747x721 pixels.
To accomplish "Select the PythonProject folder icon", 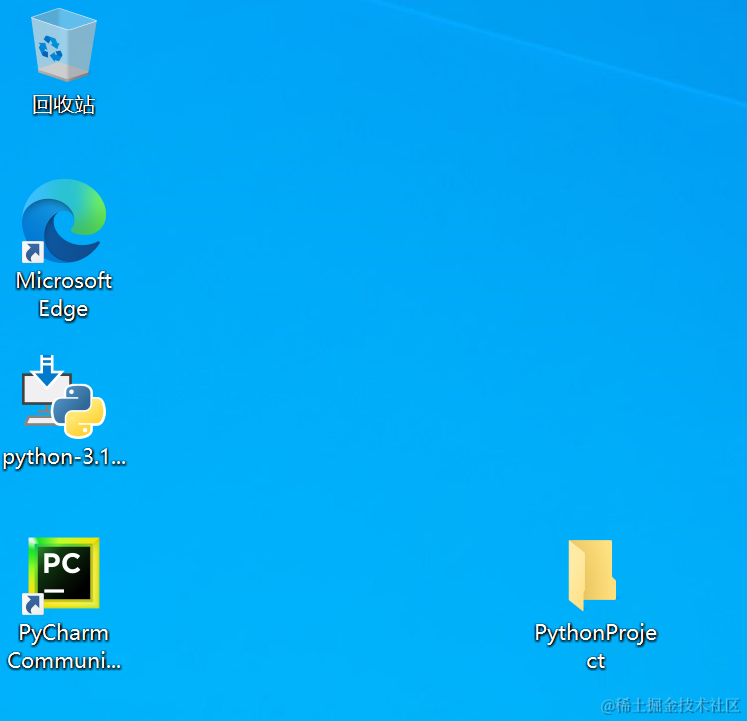I will (x=592, y=575).
